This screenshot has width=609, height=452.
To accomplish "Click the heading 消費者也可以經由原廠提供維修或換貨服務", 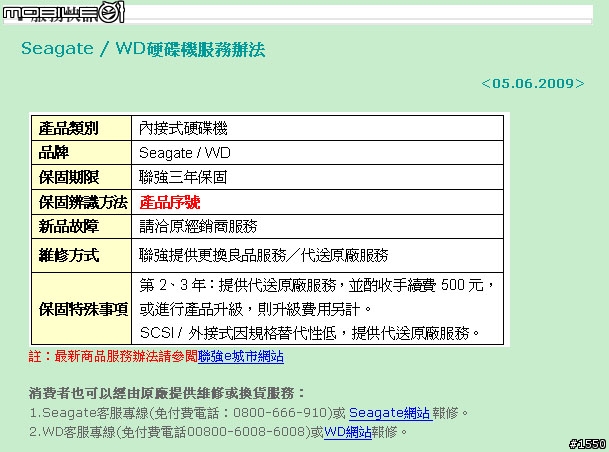I will (167, 393).
